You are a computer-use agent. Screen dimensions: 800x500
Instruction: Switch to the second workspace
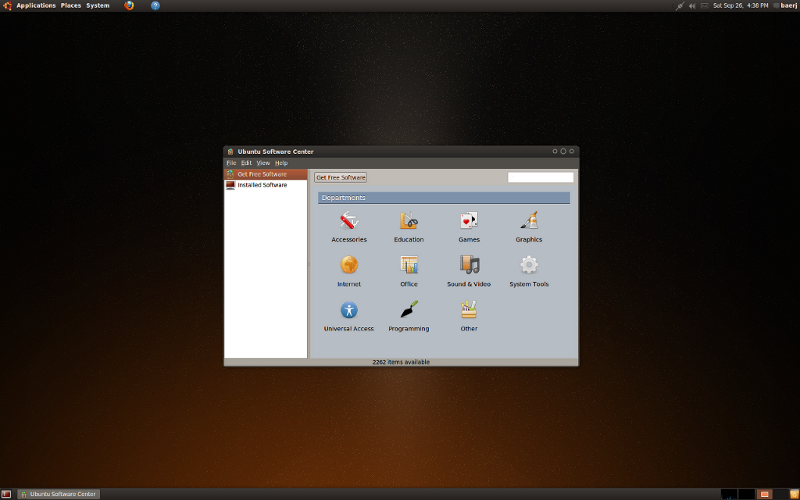[x=746, y=494]
